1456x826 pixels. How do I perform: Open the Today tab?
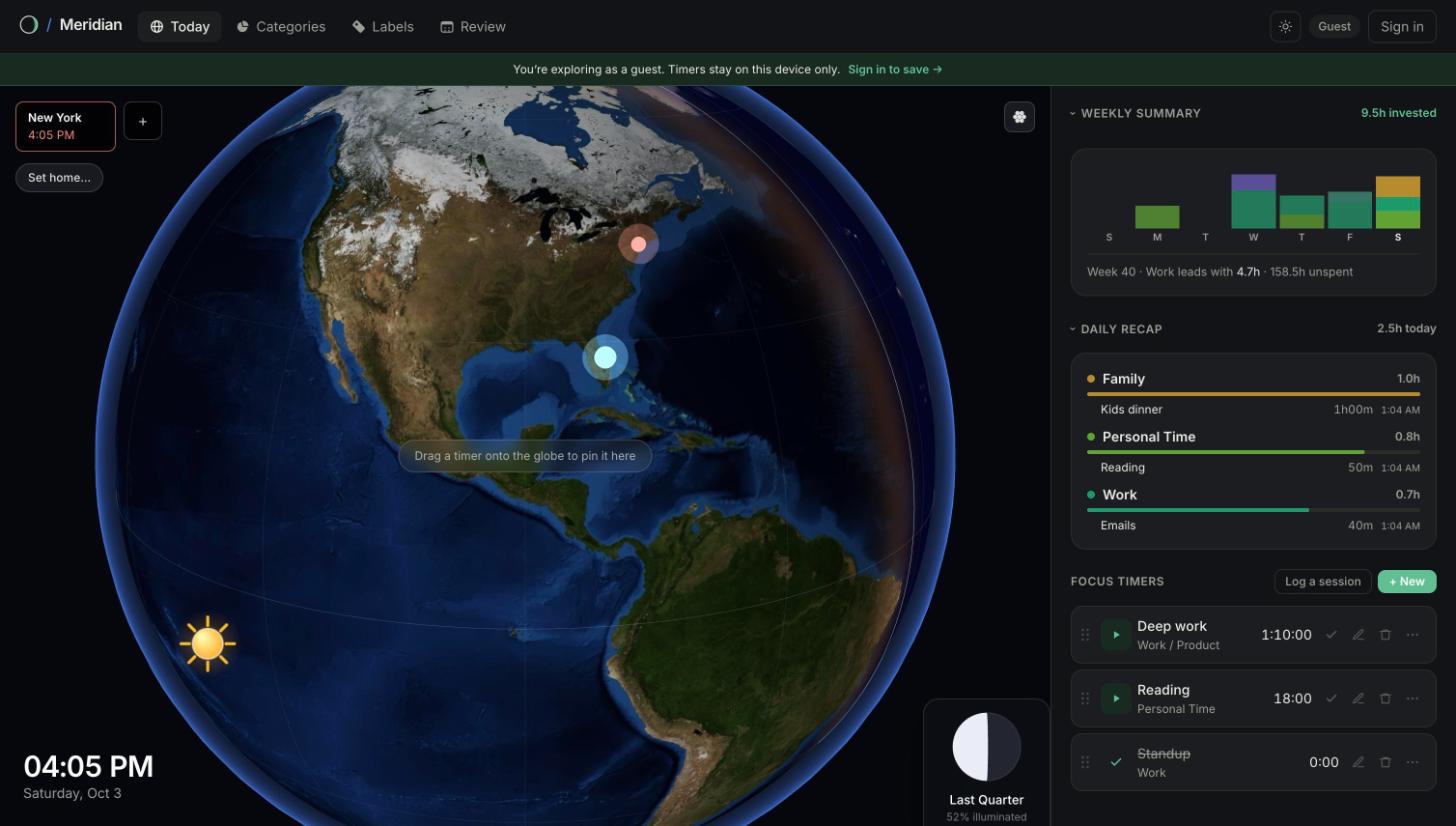(180, 27)
